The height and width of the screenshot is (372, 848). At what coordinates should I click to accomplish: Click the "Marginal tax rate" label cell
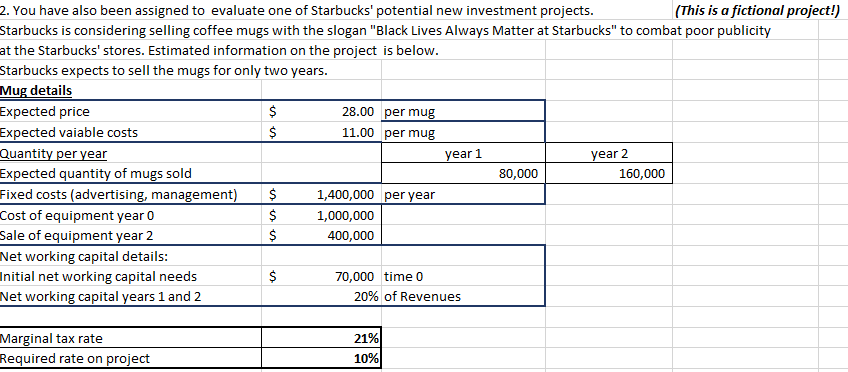pyautogui.click(x=131, y=338)
